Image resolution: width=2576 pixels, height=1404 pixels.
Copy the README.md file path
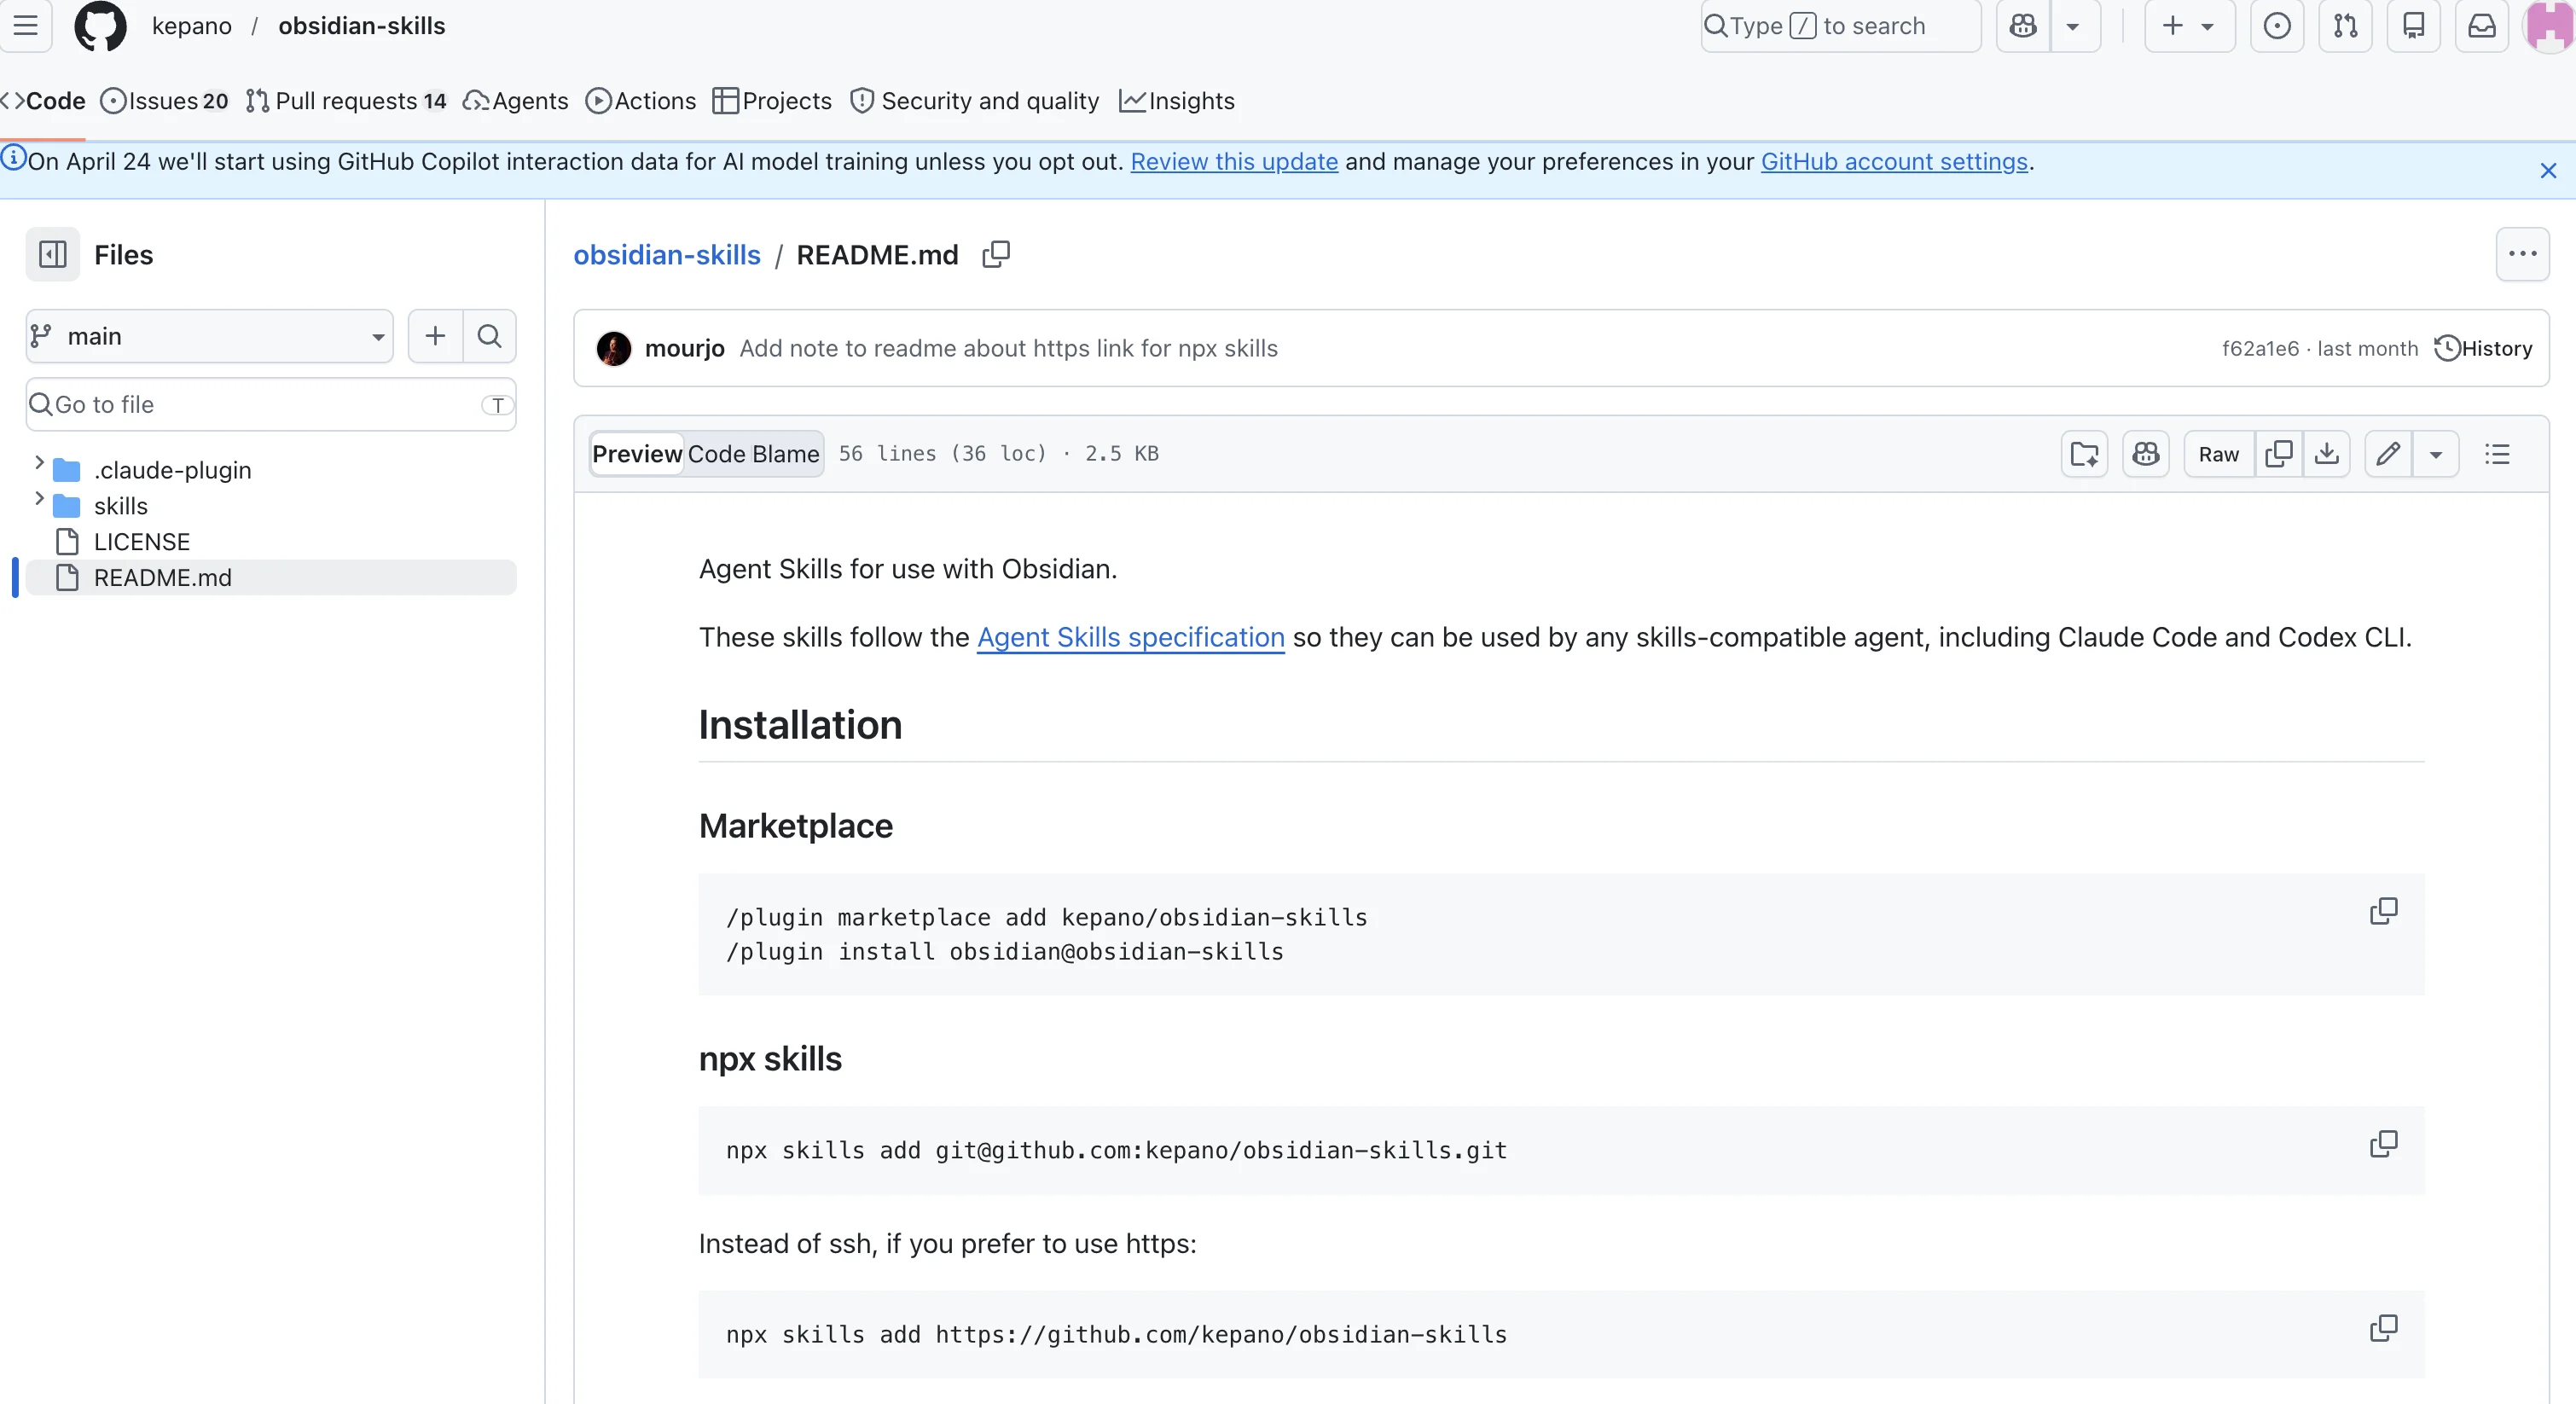click(x=996, y=255)
